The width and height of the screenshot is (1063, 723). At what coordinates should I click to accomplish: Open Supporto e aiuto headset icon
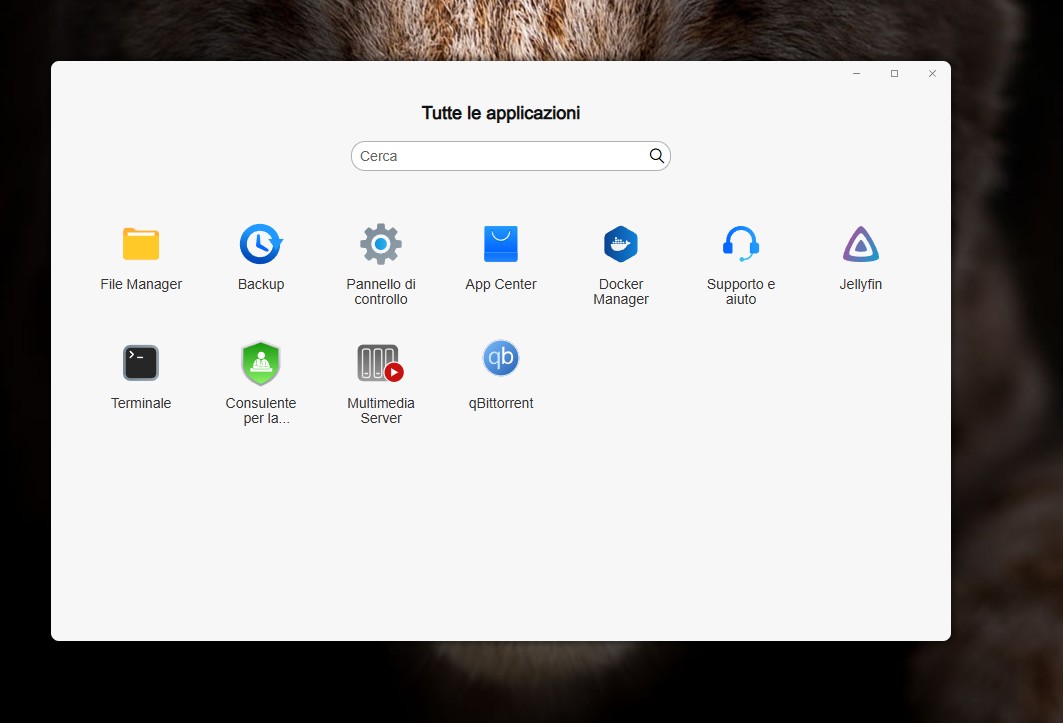[741, 244]
